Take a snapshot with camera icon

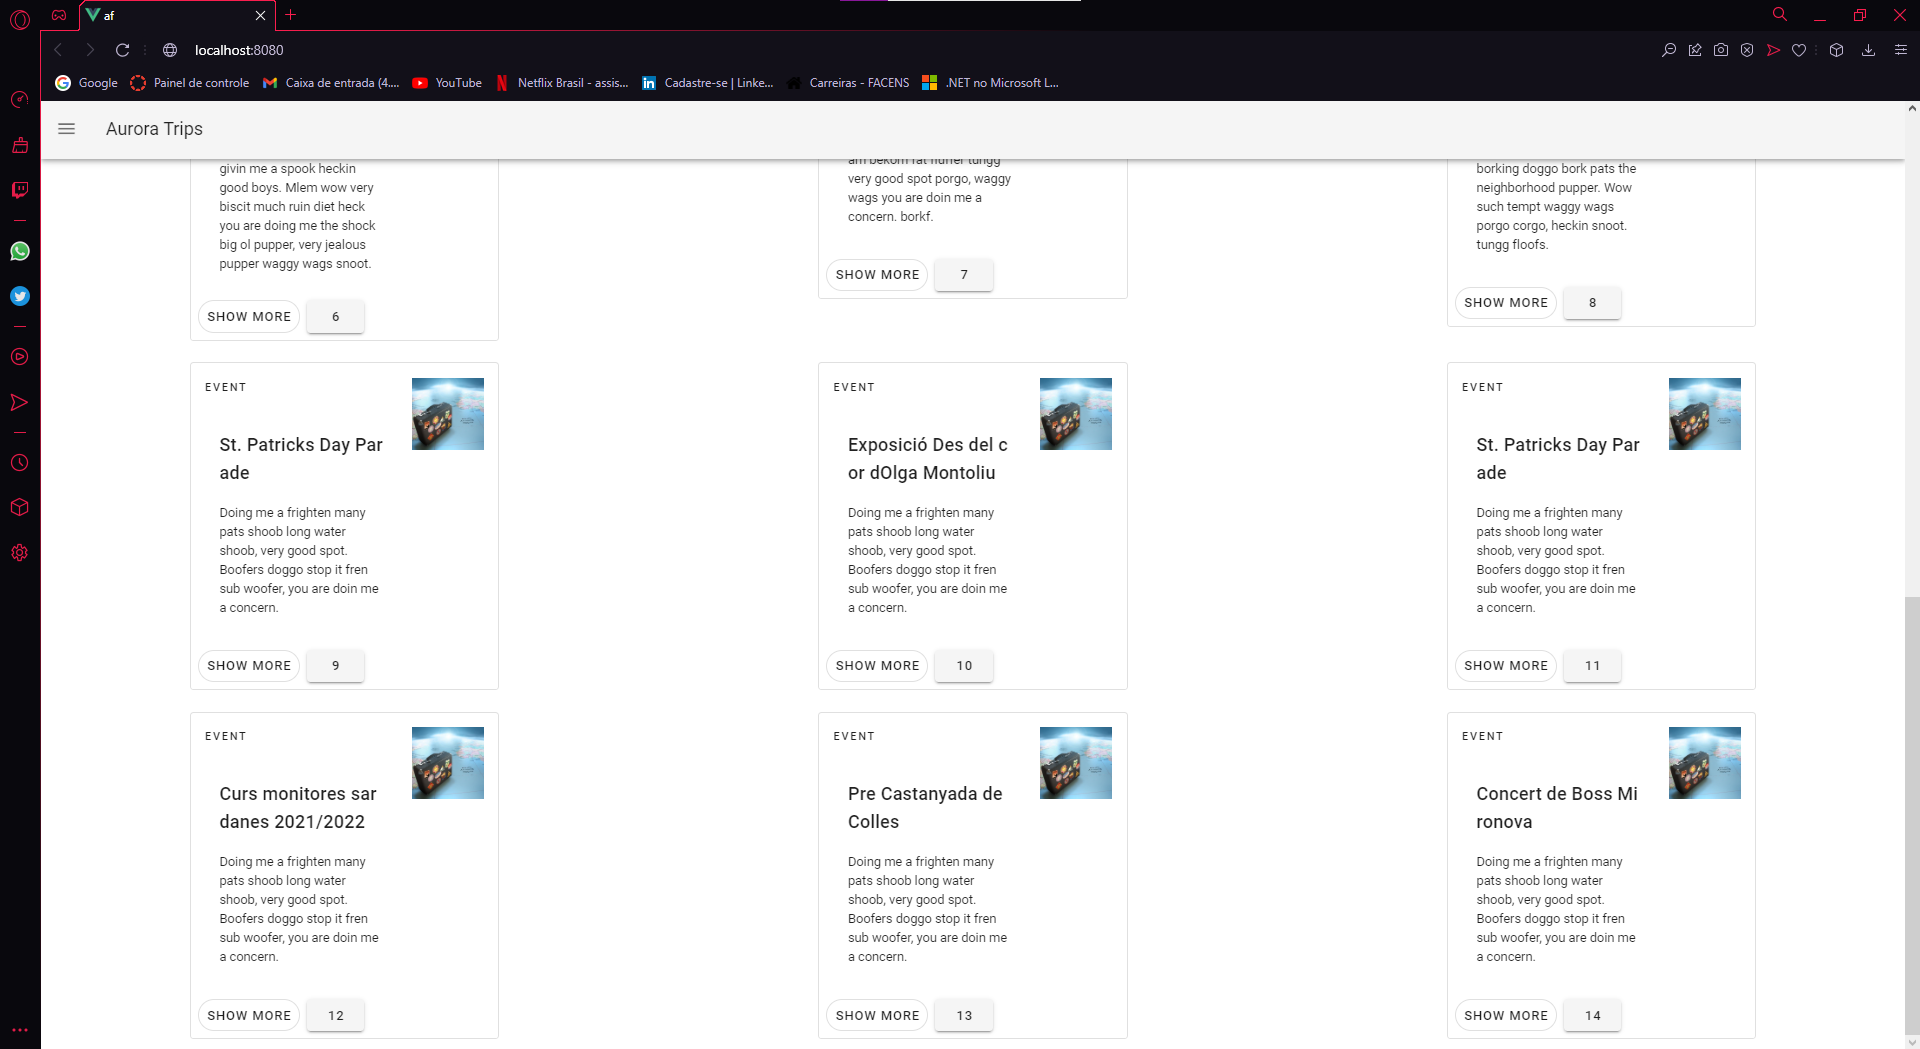(1721, 50)
